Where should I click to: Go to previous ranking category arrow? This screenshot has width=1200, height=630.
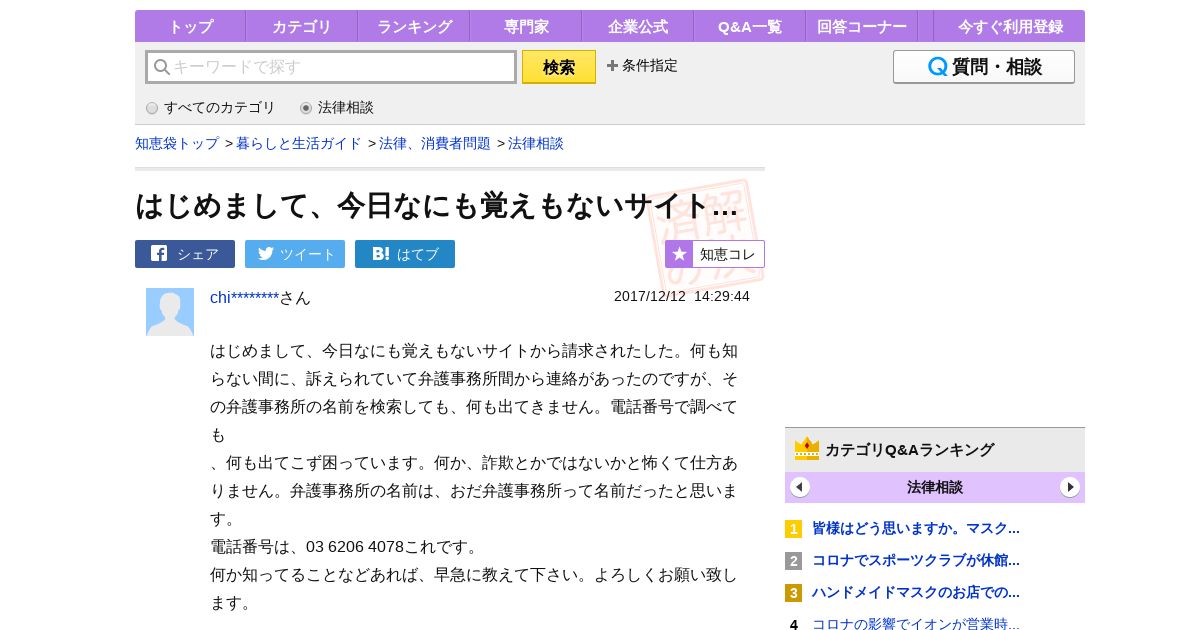[800, 487]
